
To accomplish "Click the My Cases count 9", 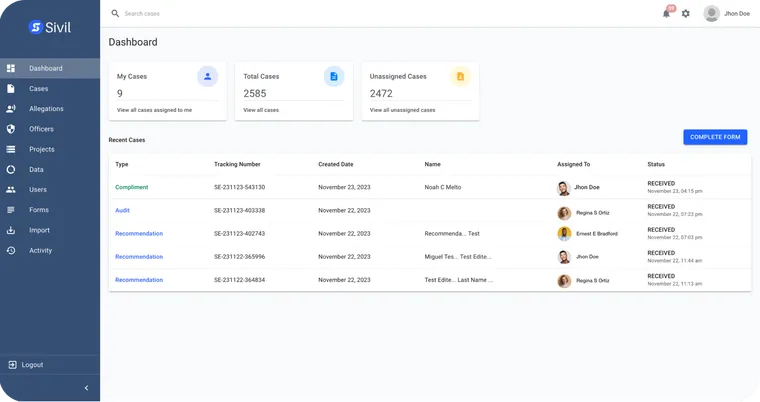I will [x=120, y=93].
